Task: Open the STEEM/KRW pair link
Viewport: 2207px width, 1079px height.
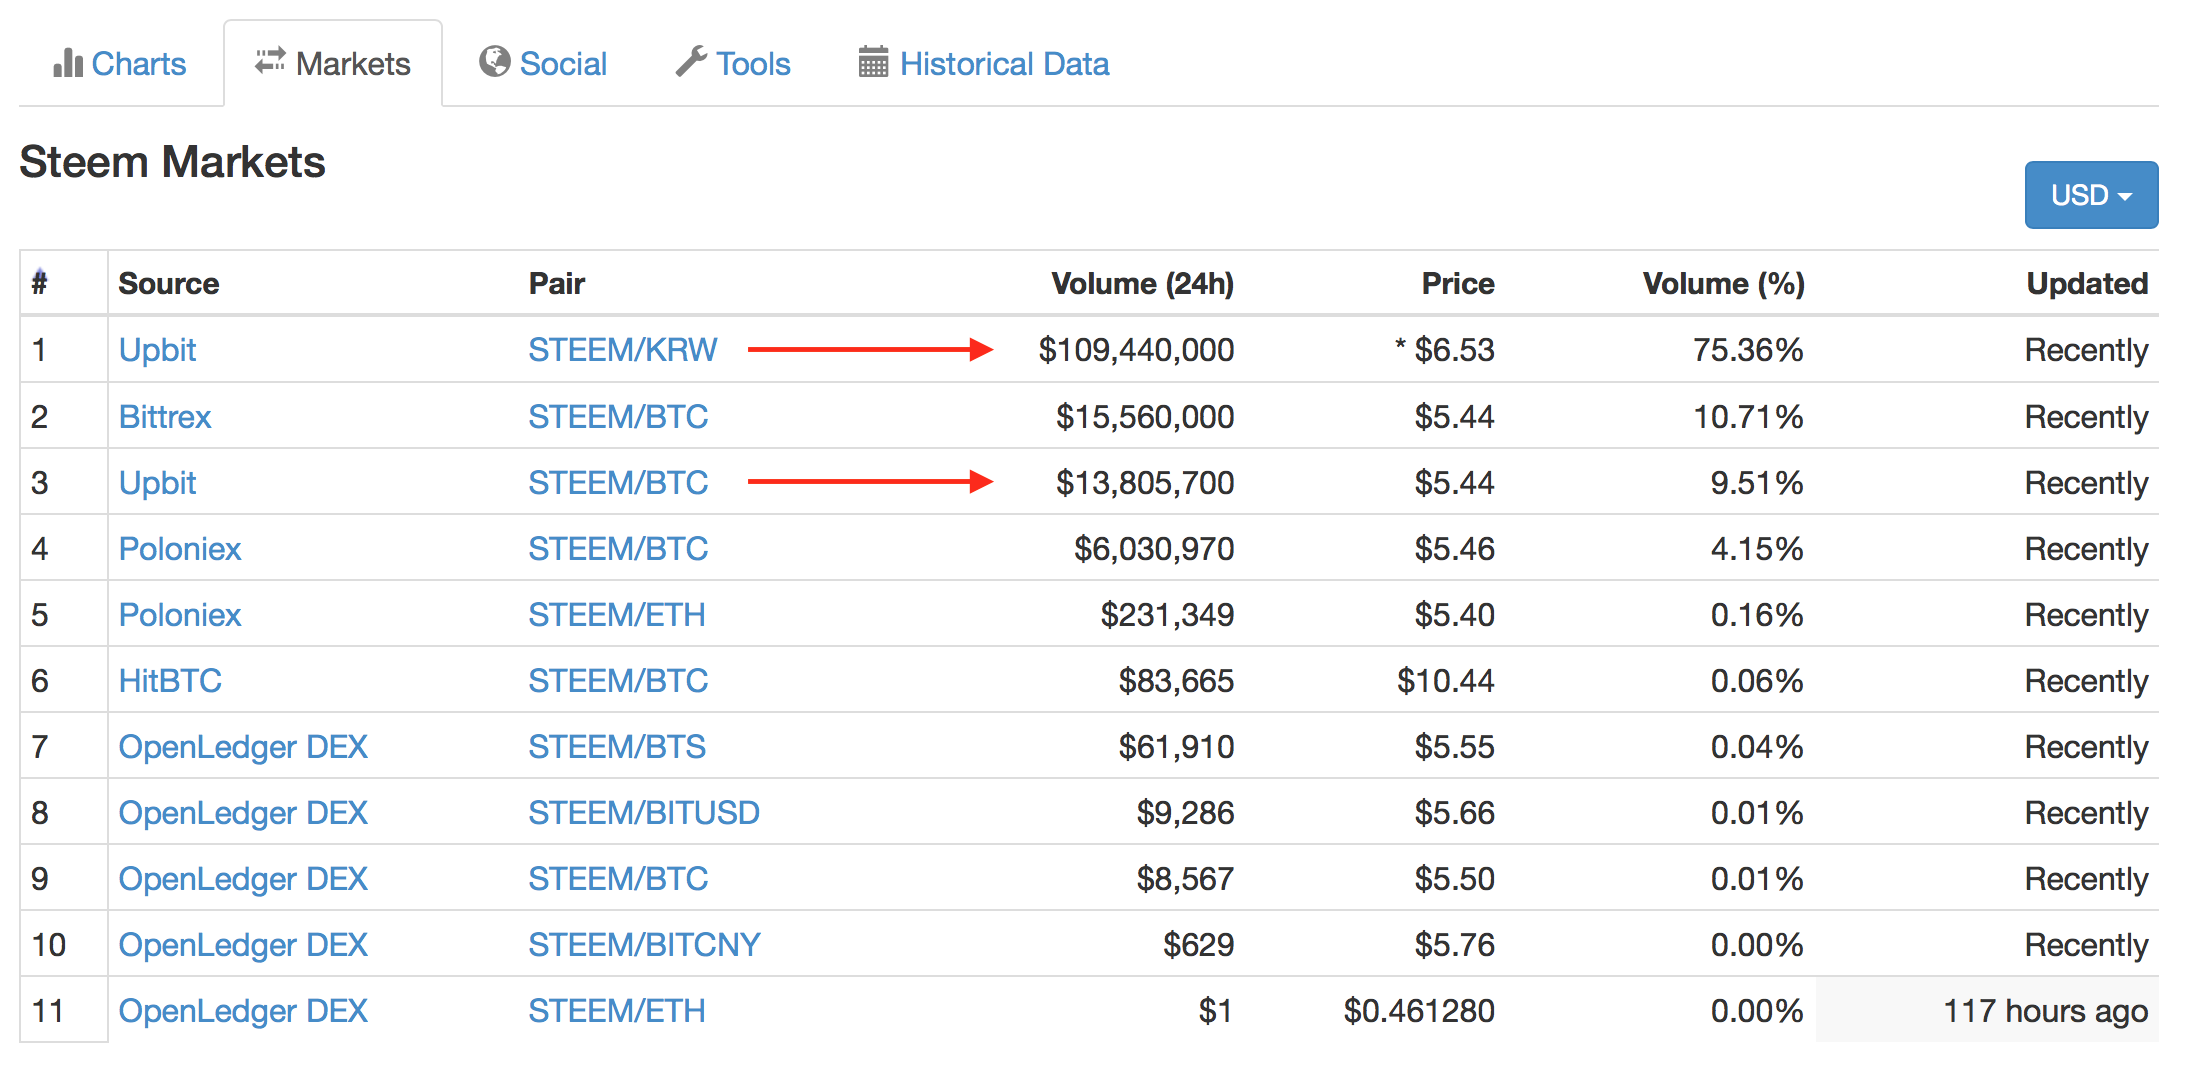Action: click(623, 350)
